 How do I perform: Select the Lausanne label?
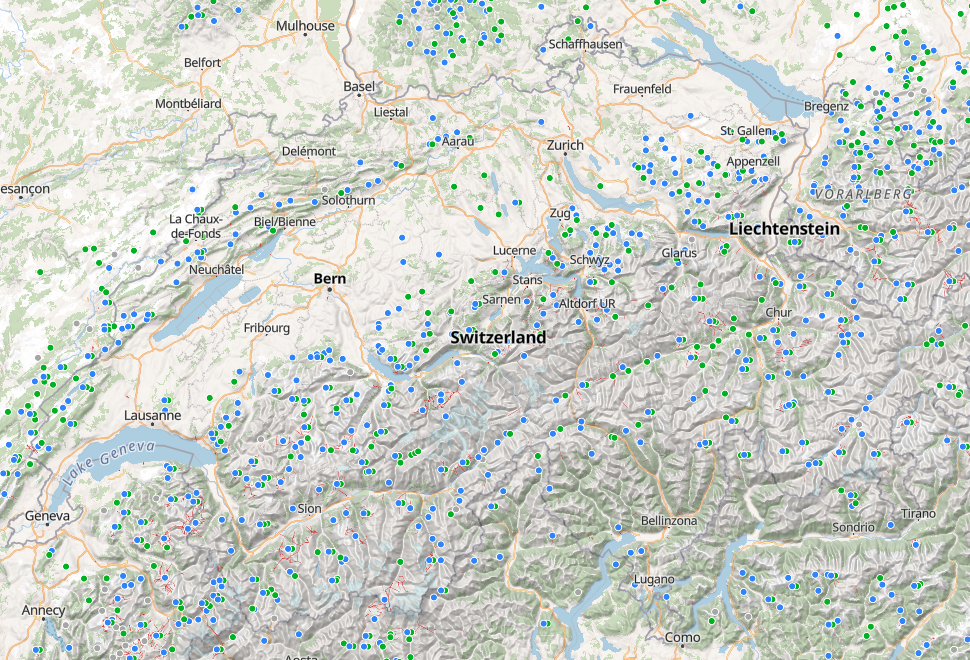[153, 415]
